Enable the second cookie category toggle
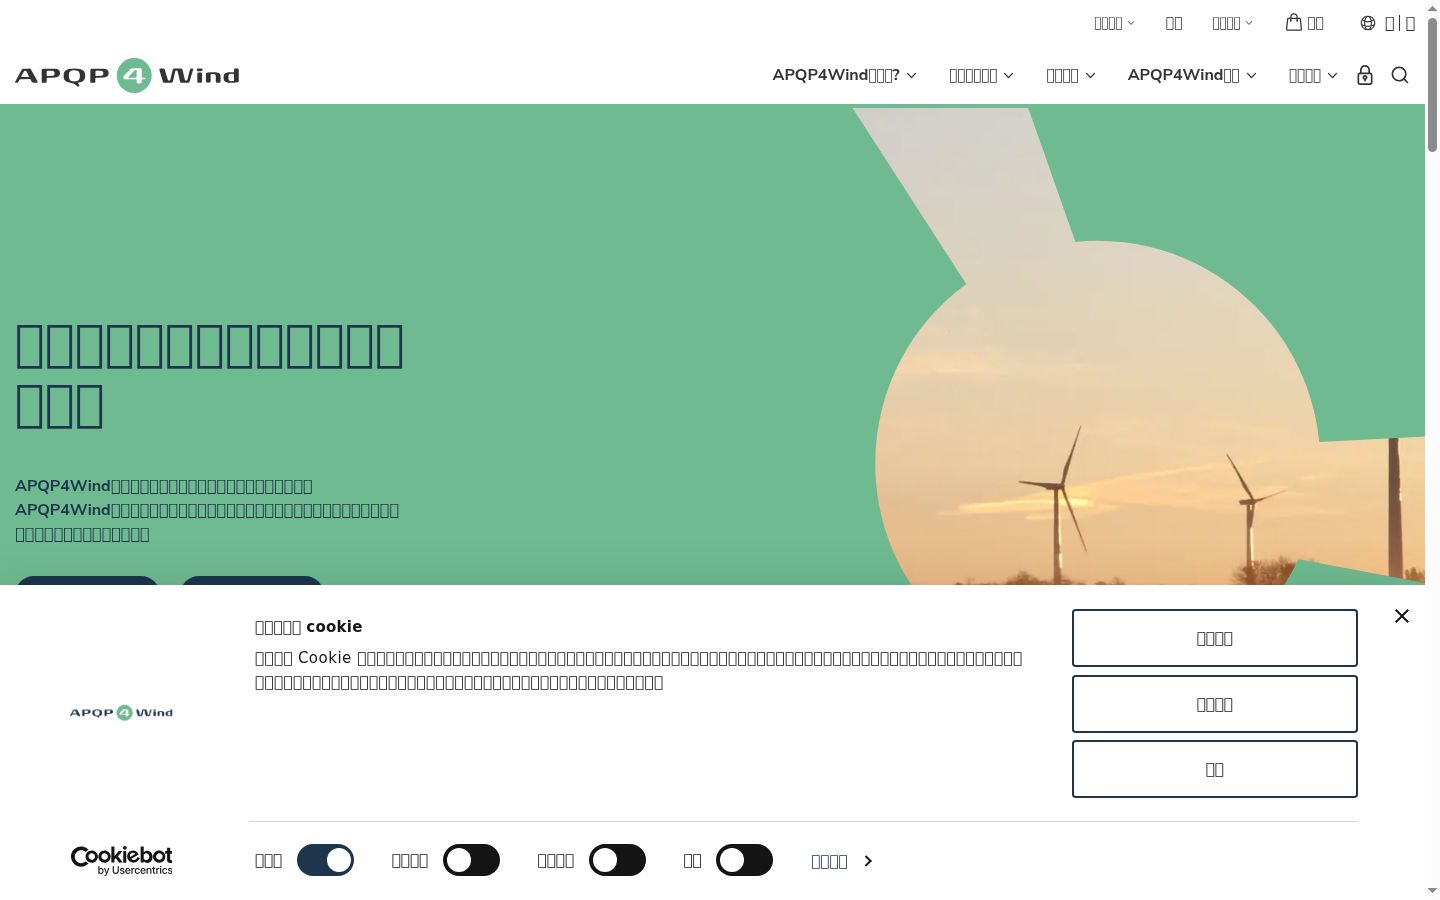 (471, 860)
